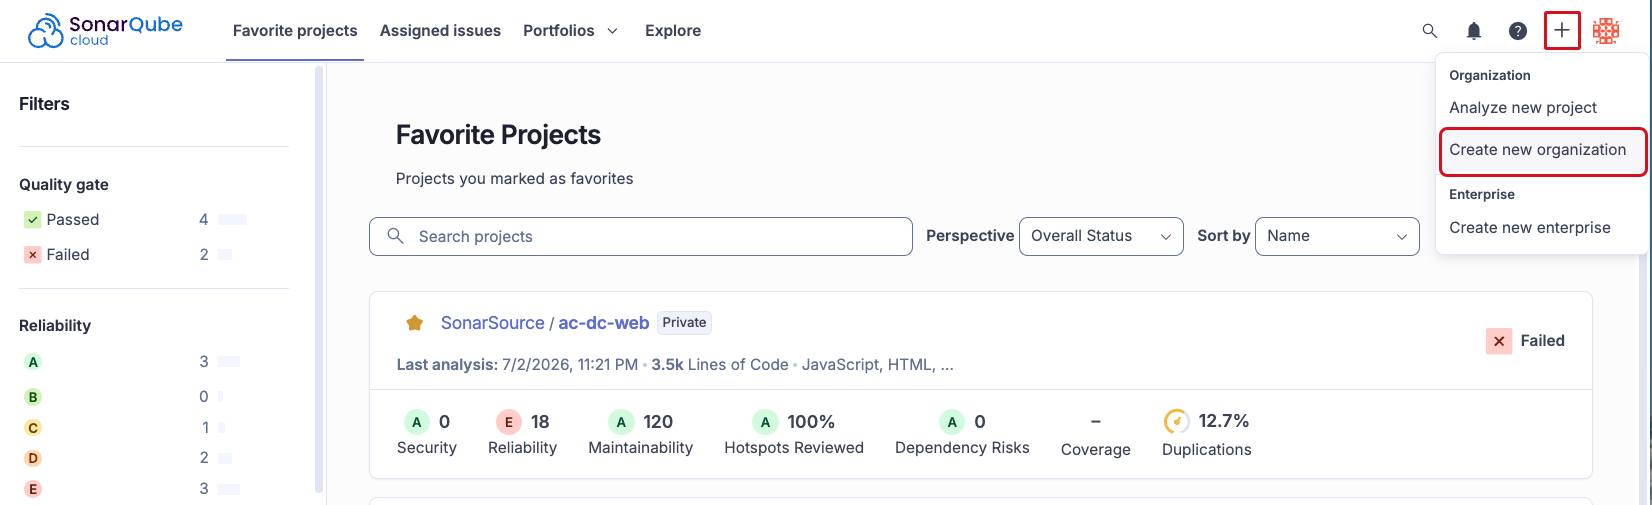Go to Assigned issues tab
The width and height of the screenshot is (1652, 505).
click(440, 31)
